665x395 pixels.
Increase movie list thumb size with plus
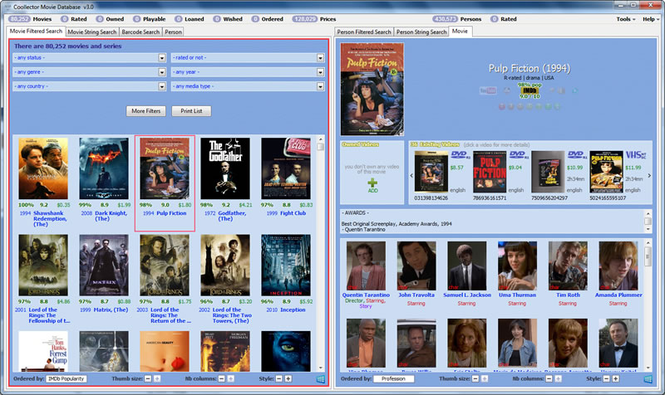[157, 378]
